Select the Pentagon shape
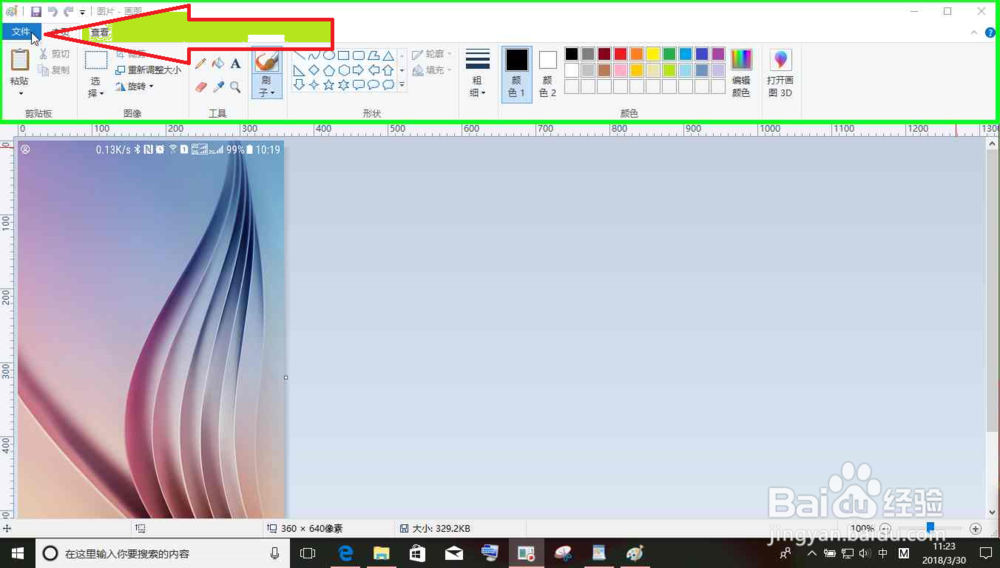1000x568 pixels. [x=328, y=70]
